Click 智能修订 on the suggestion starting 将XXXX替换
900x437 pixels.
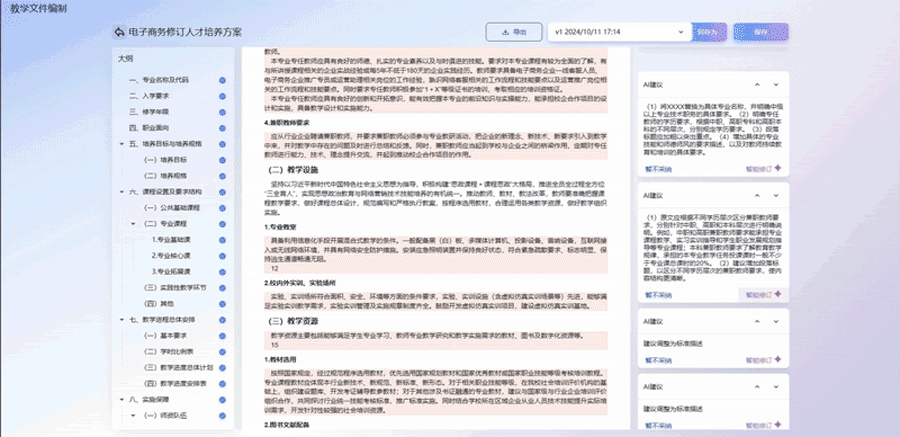[x=763, y=169]
